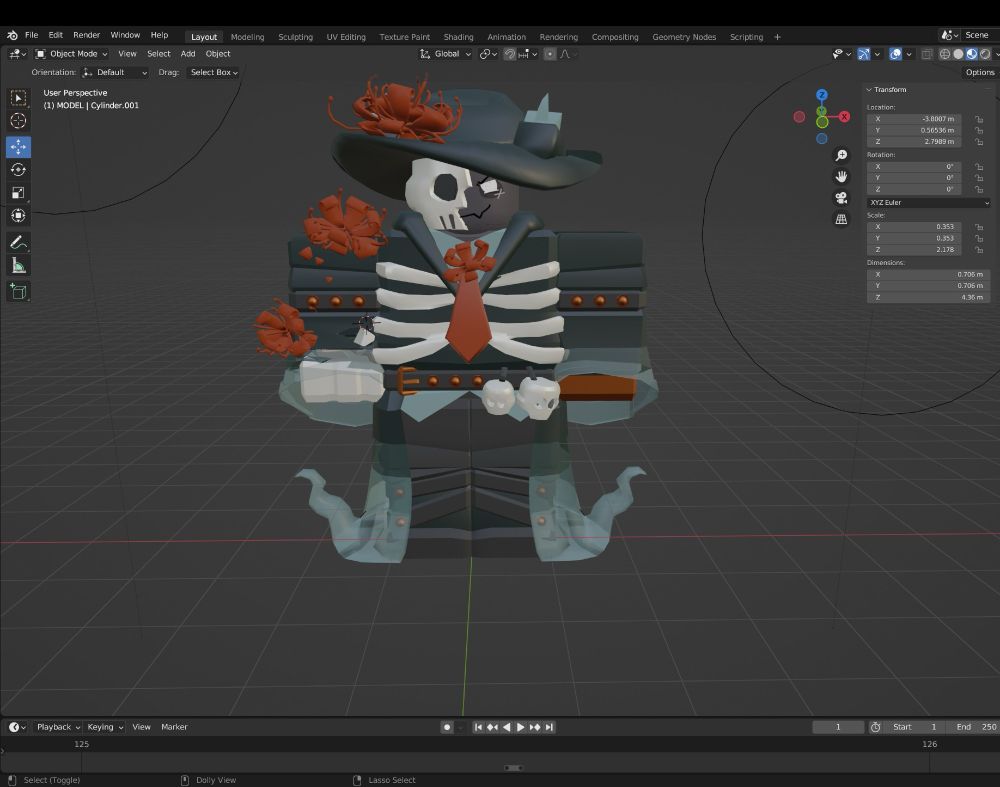Open the Keying dropdown
The image size is (1000, 787).
105,727
